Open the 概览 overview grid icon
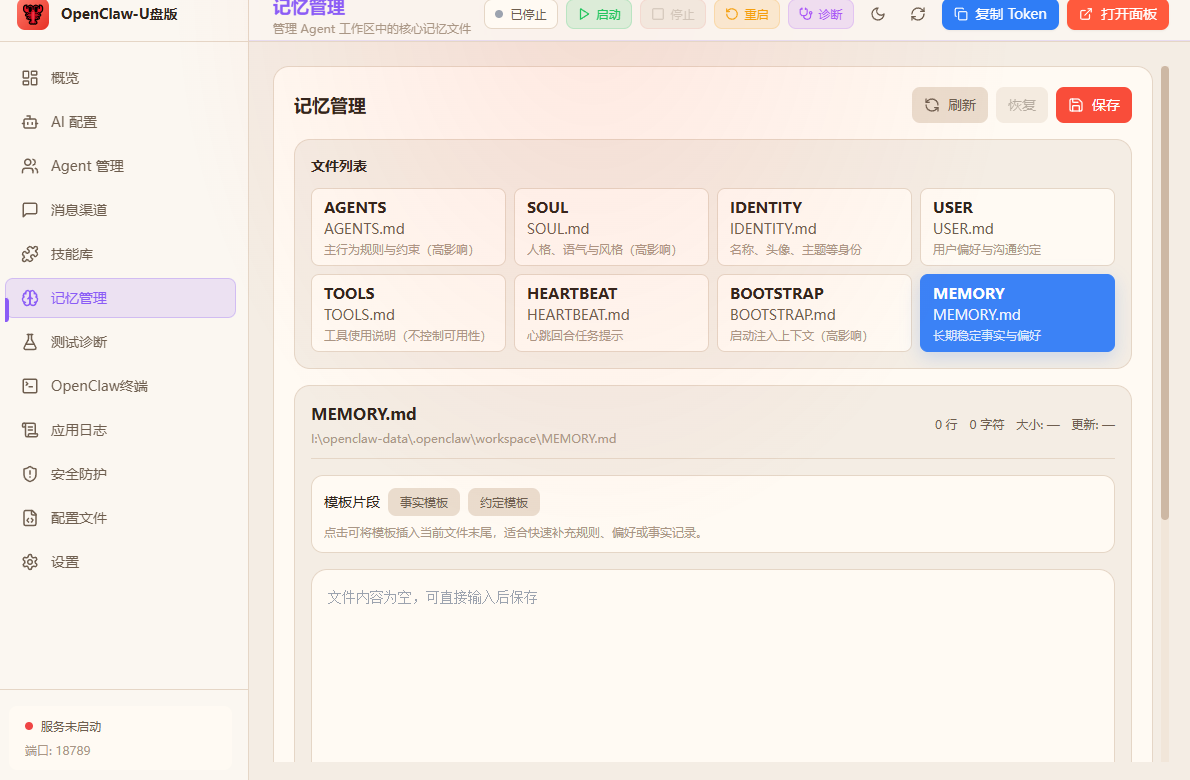Screen dimensions: 1190x780 (x=30, y=78)
